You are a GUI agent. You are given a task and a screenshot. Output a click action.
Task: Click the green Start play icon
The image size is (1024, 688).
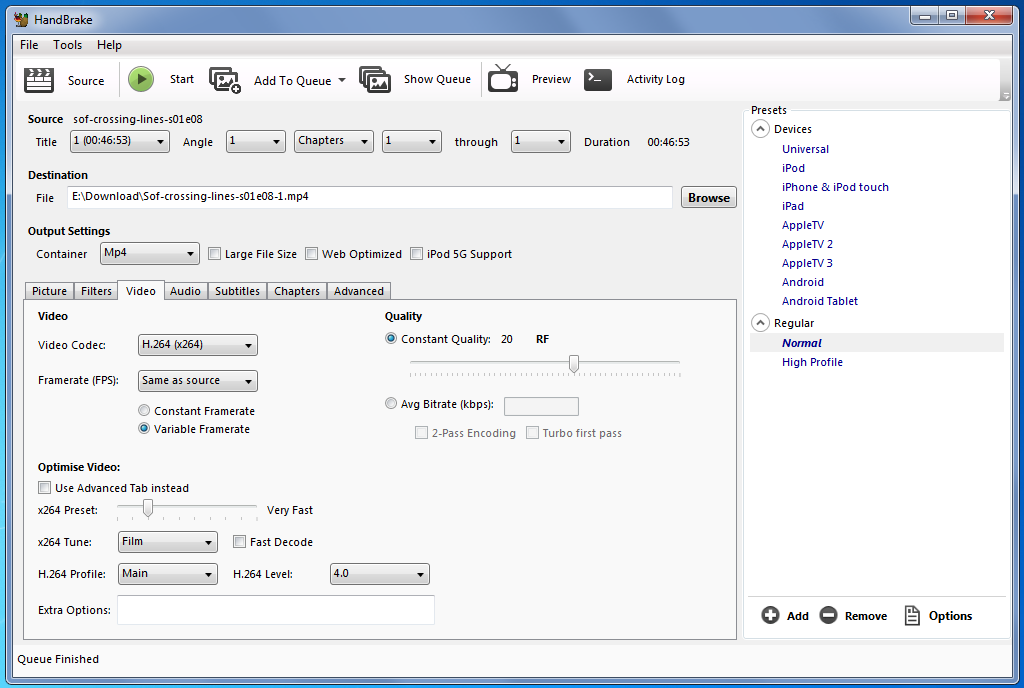[140, 79]
